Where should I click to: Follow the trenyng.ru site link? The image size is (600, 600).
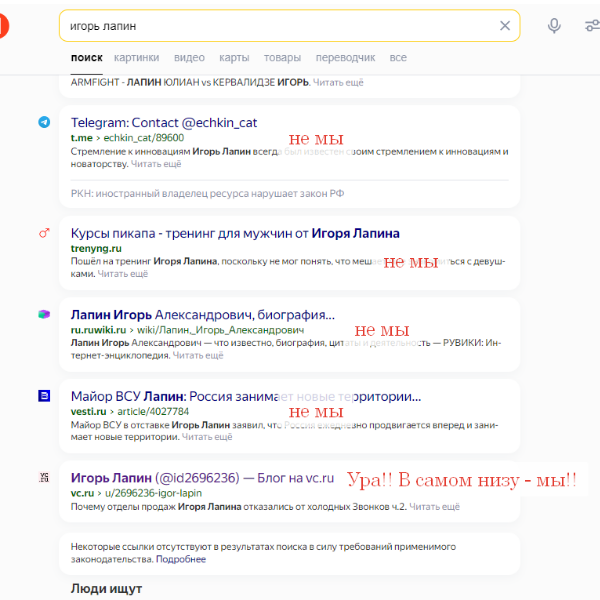click(96, 248)
